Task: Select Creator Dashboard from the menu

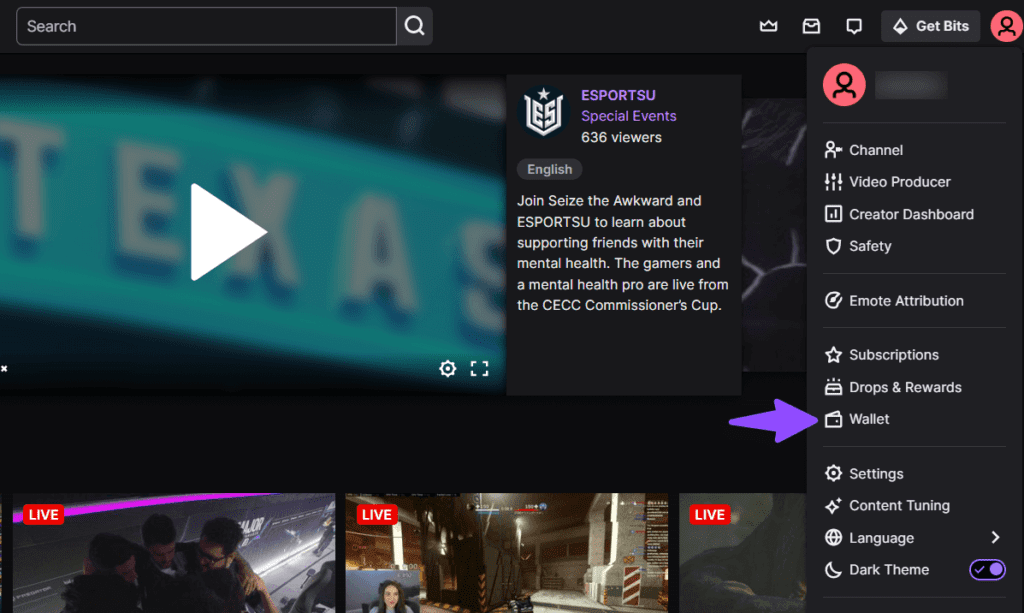Action: tap(911, 213)
